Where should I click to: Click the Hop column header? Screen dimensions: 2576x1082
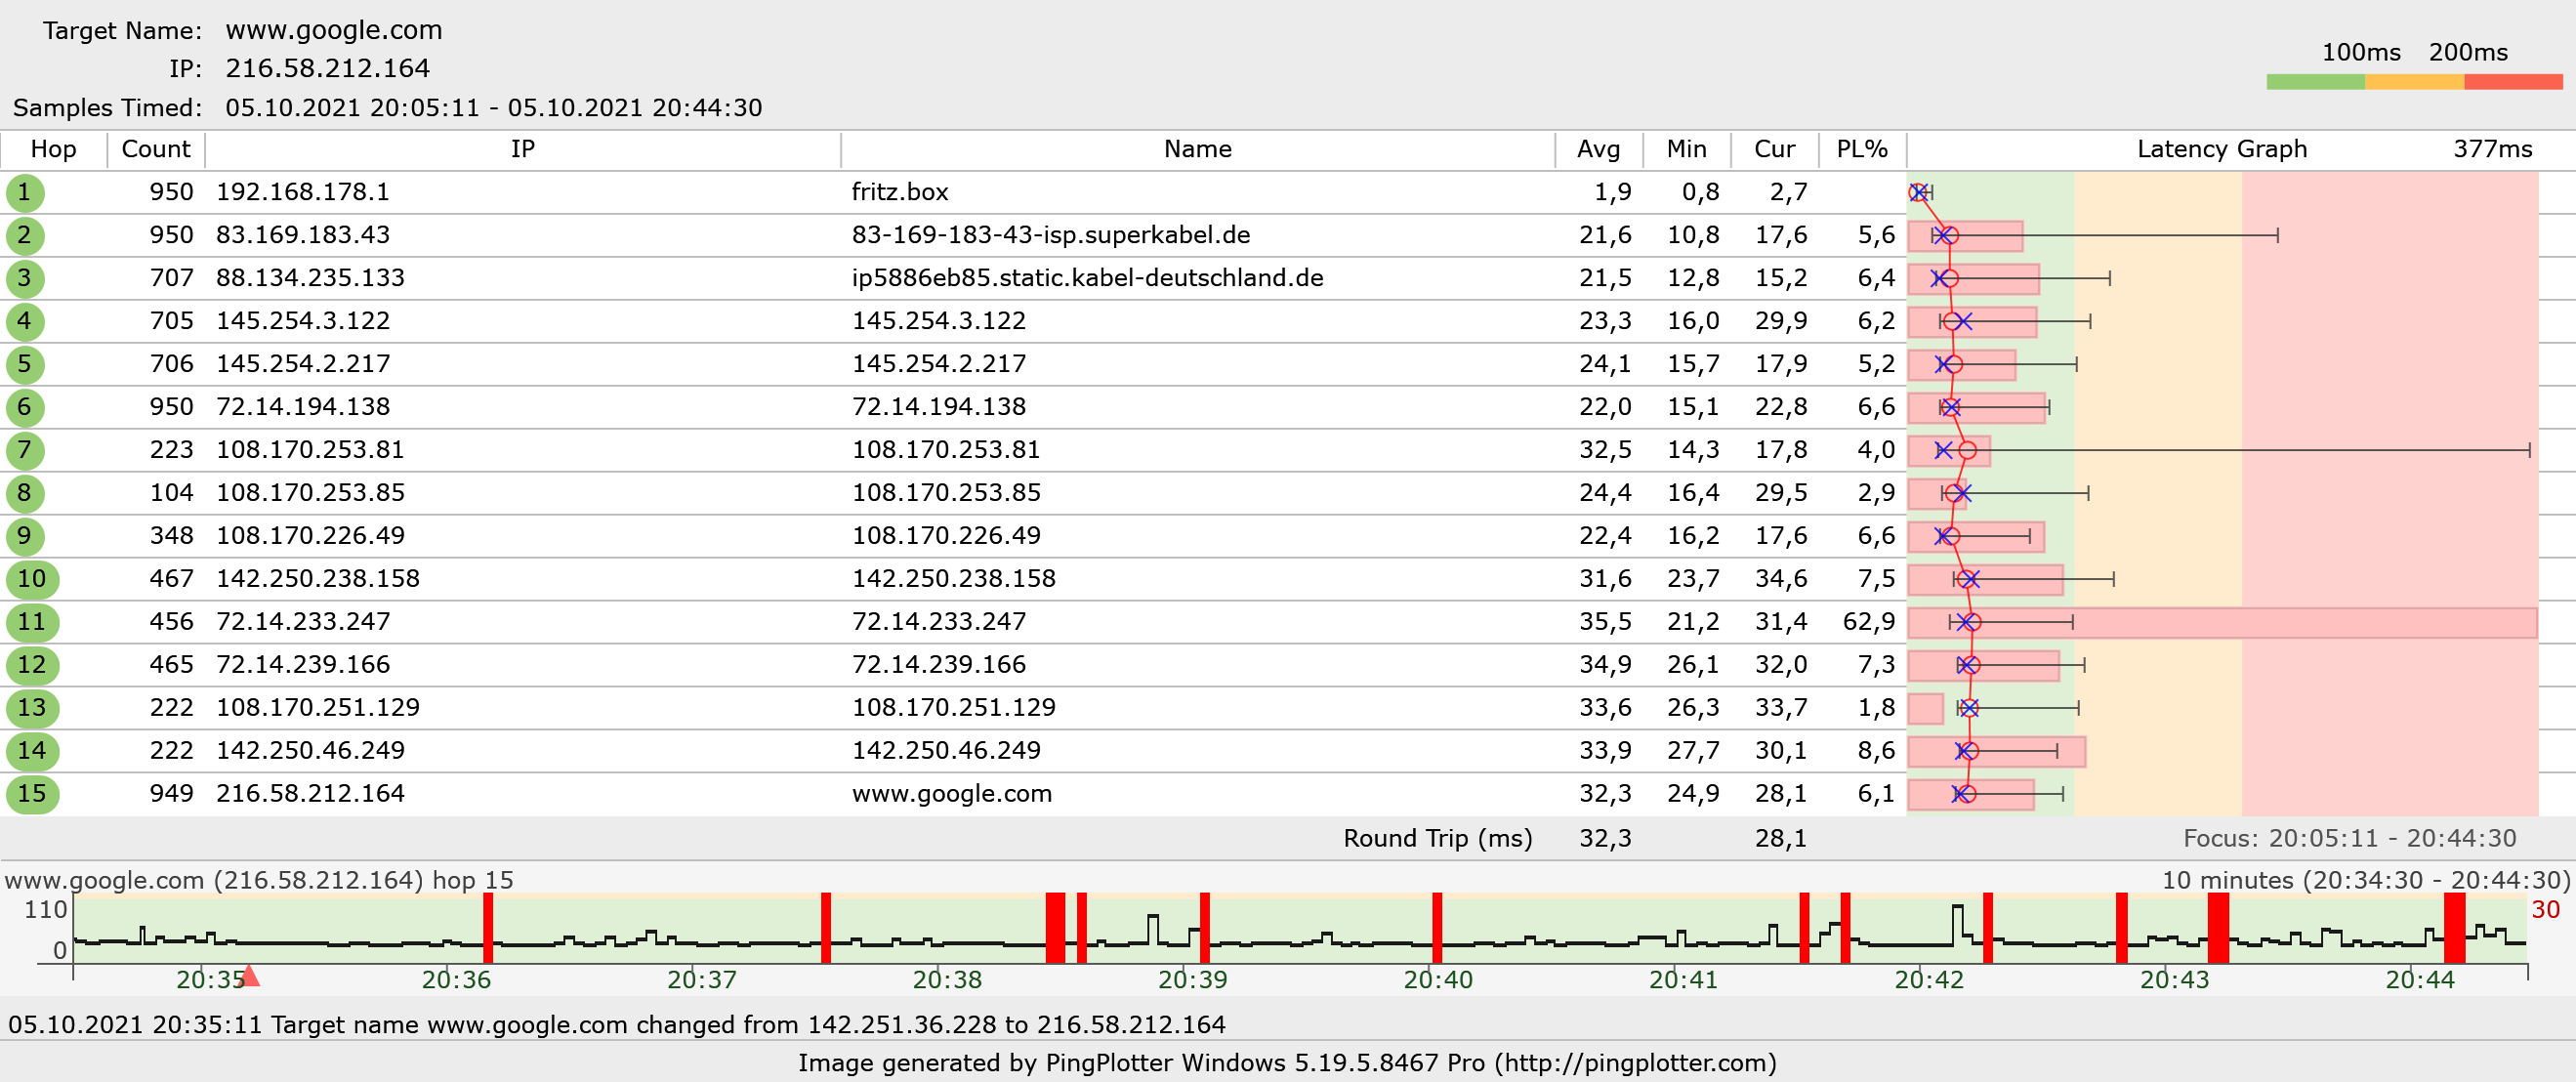[x=53, y=149]
